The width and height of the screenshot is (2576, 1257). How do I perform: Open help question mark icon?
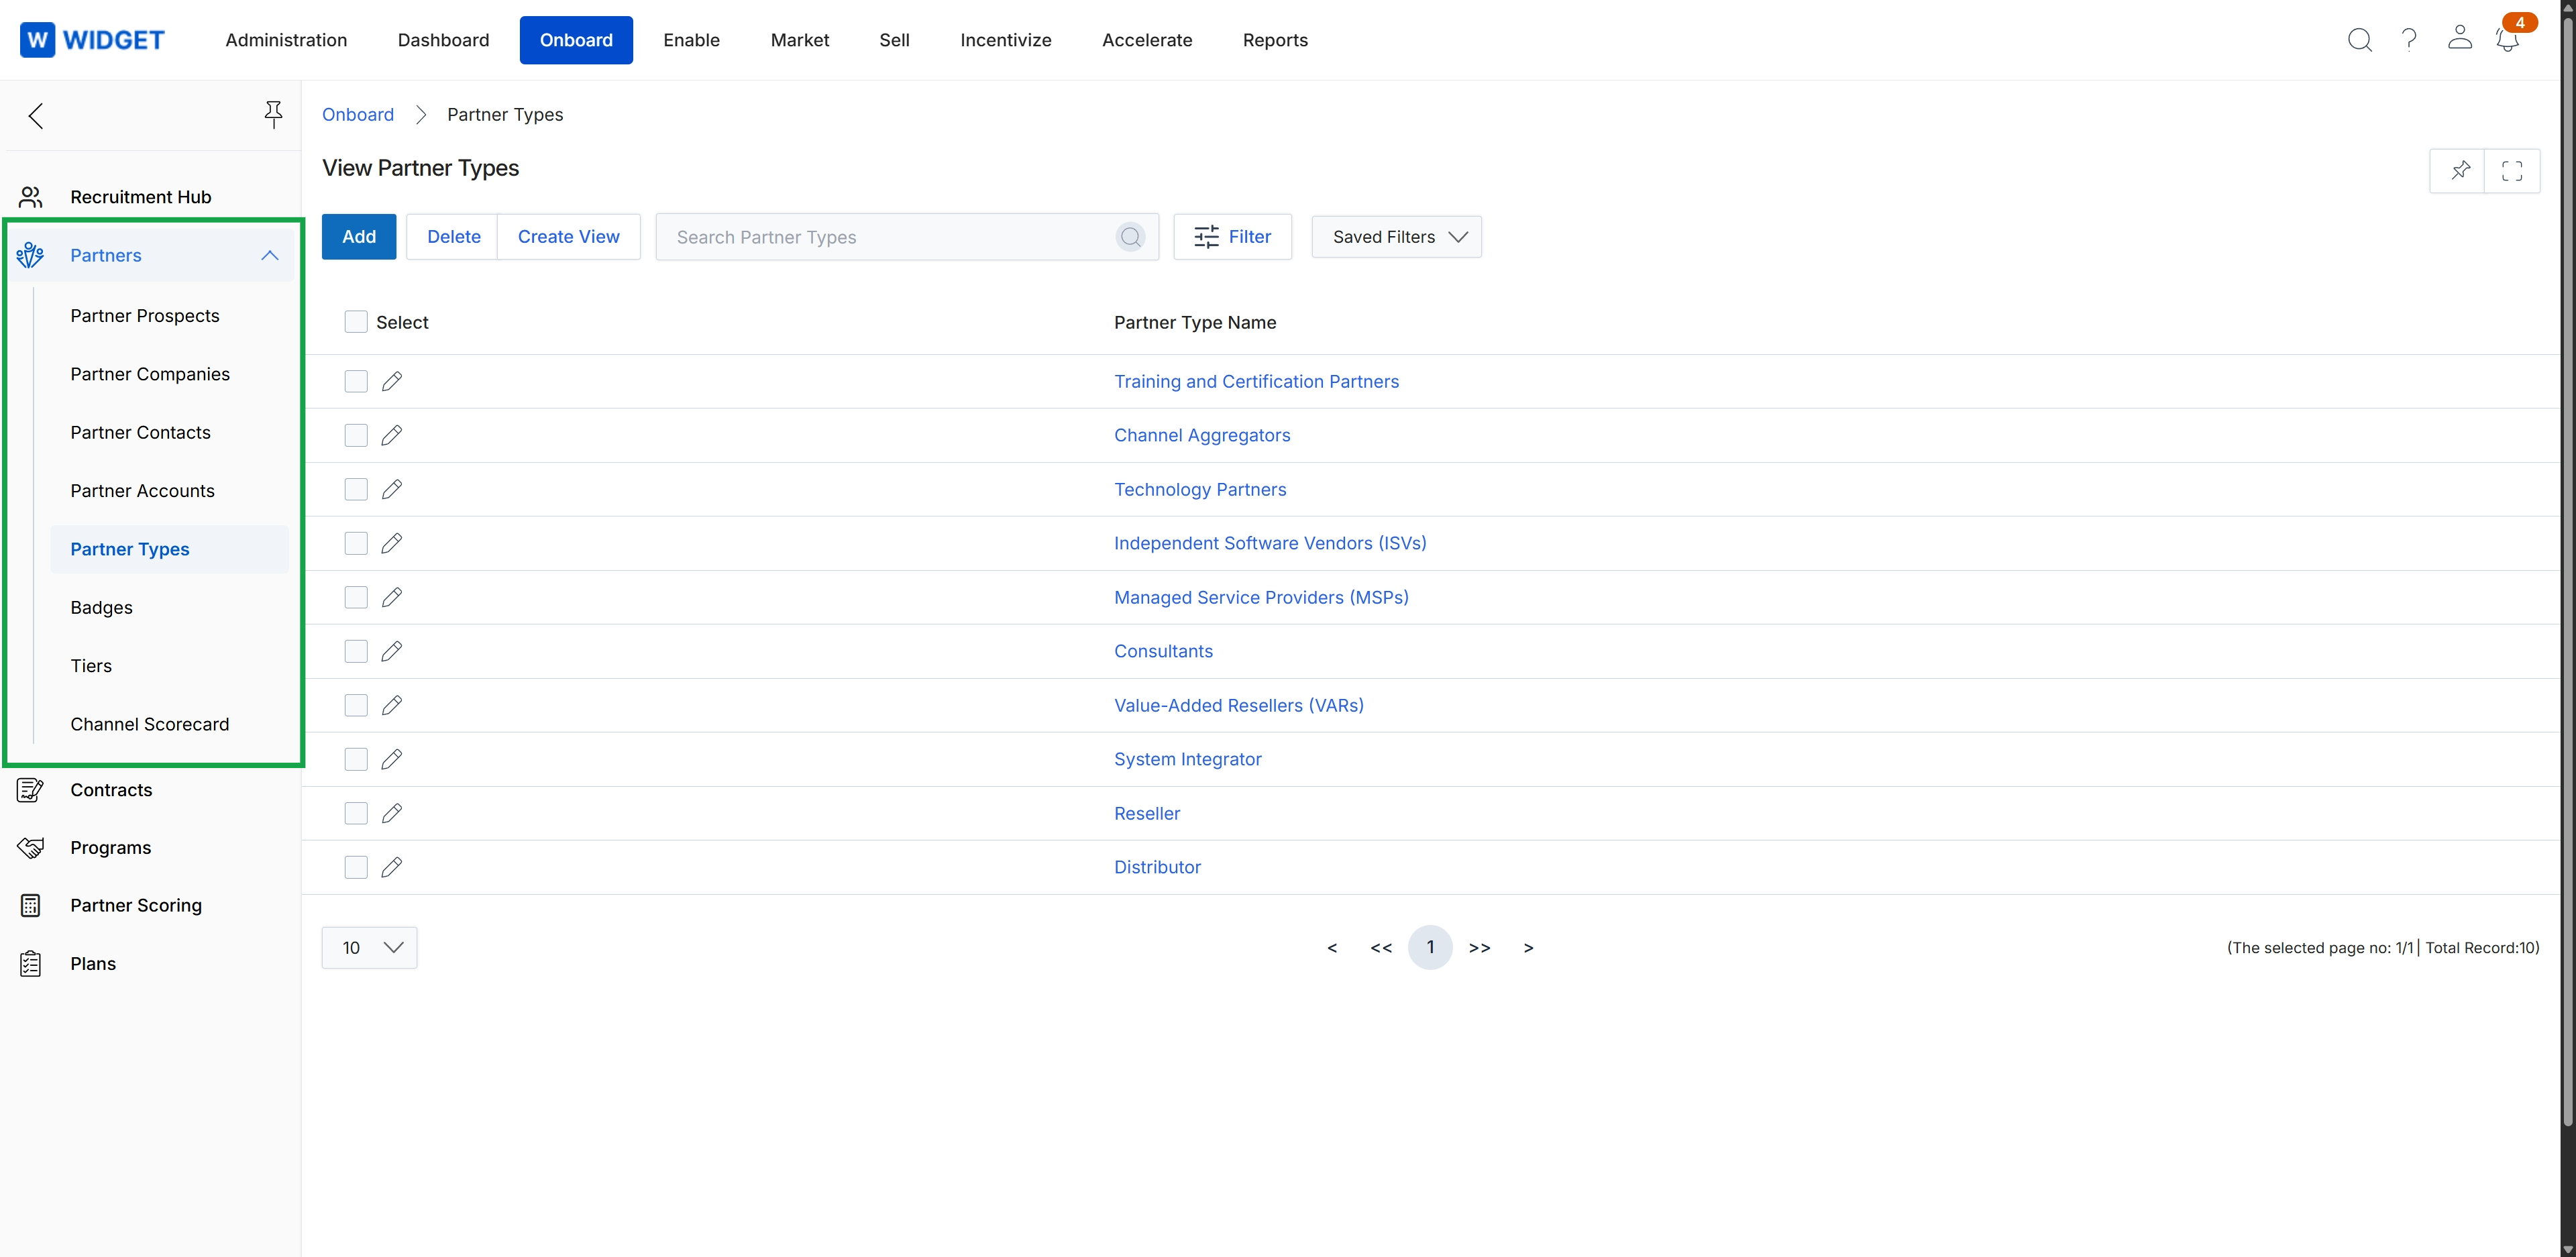click(x=2409, y=40)
